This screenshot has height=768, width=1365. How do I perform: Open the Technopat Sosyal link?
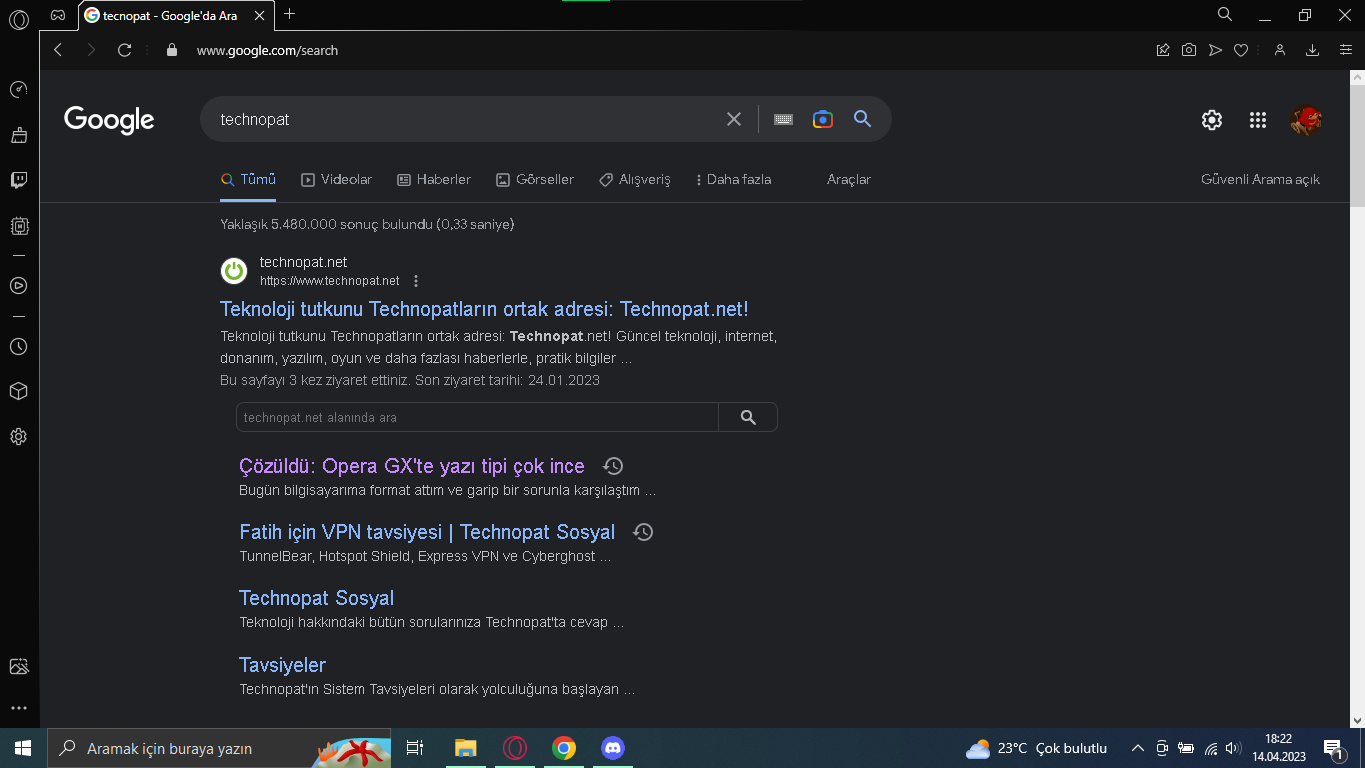tap(316, 598)
